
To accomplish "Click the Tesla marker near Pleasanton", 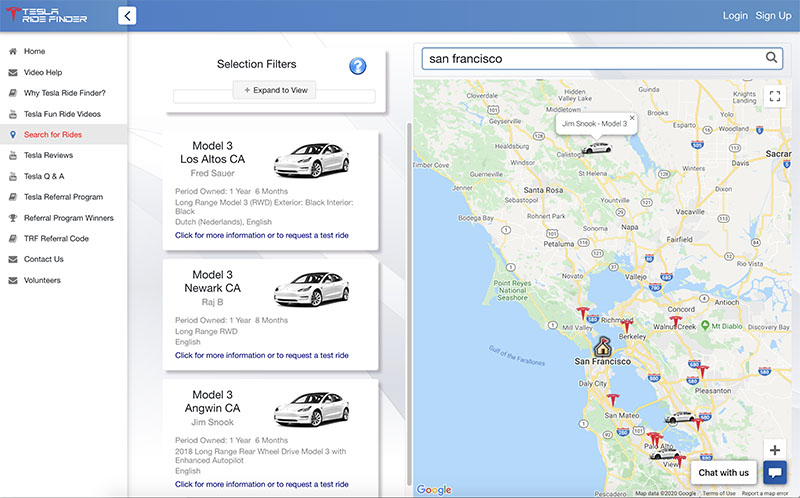I will click(x=703, y=371).
